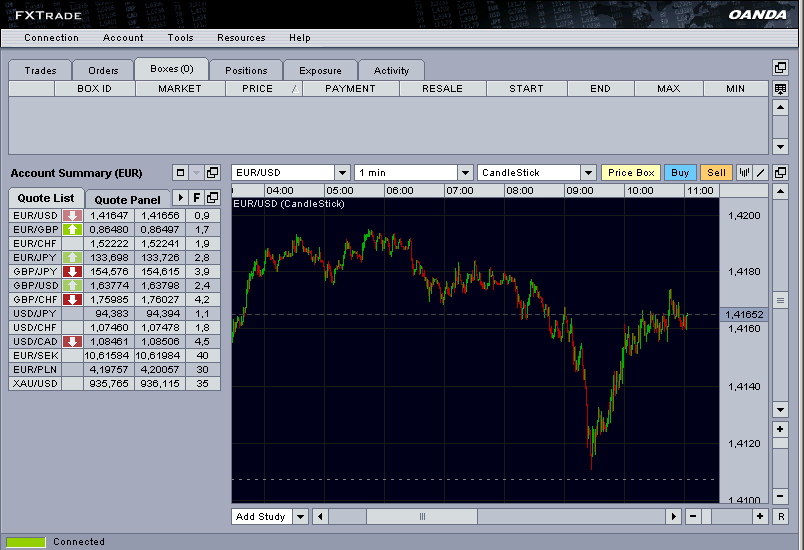The image size is (804, 550).
Task: Switch to the Trades tab
Action: click(x=40, y=71)
